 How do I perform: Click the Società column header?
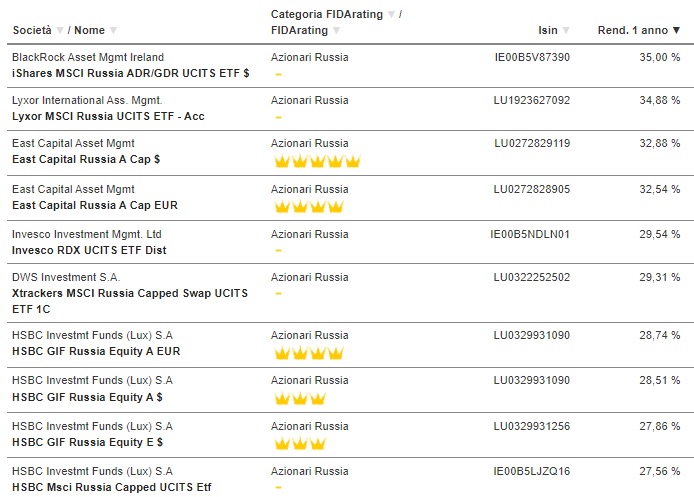coord(32,30)
